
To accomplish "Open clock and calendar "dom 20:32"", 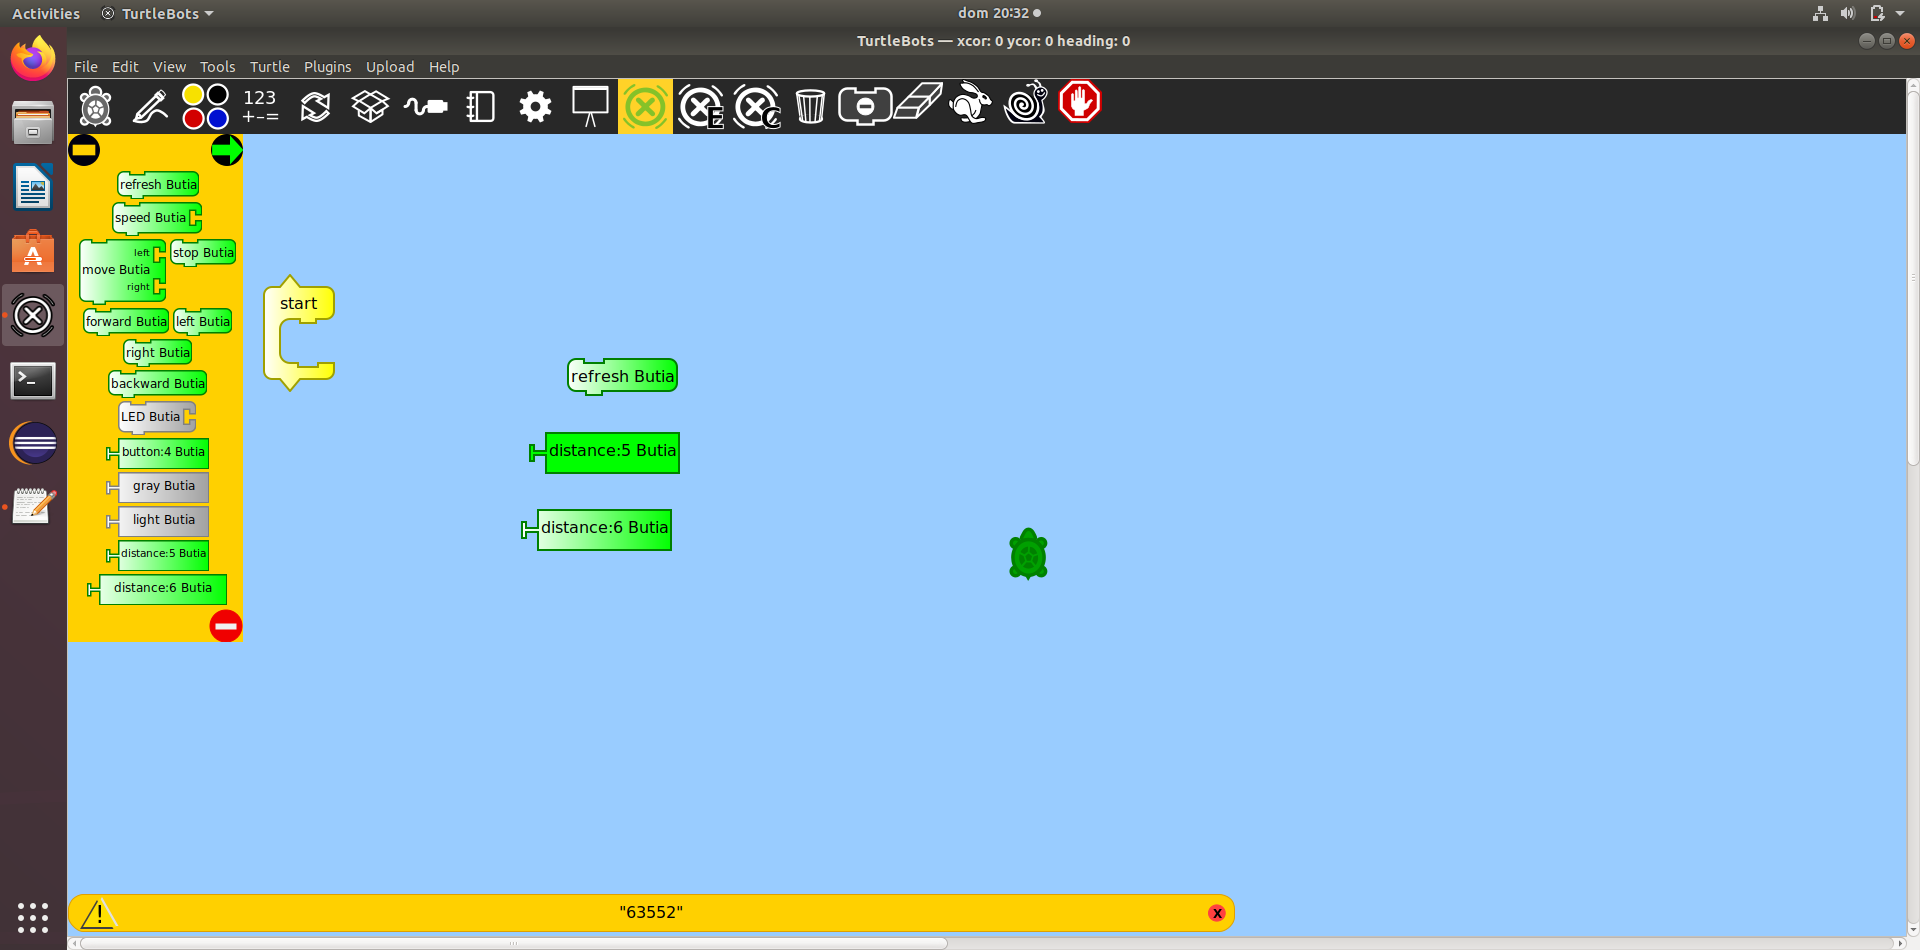I will pos(999,13).
